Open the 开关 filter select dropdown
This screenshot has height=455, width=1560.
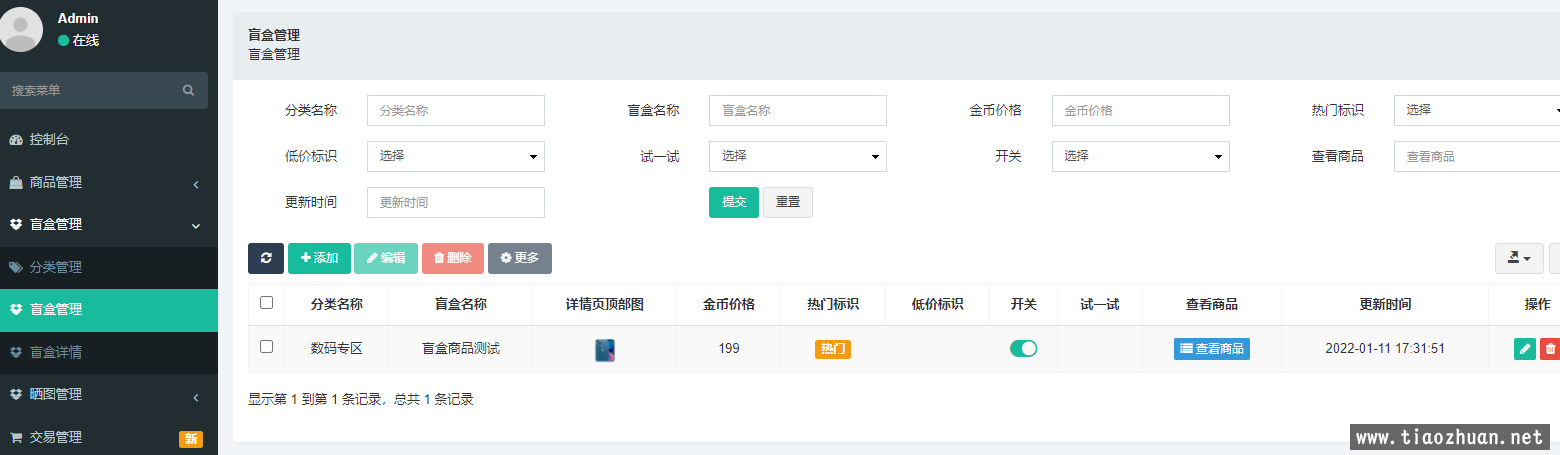tap(1140, 156)
